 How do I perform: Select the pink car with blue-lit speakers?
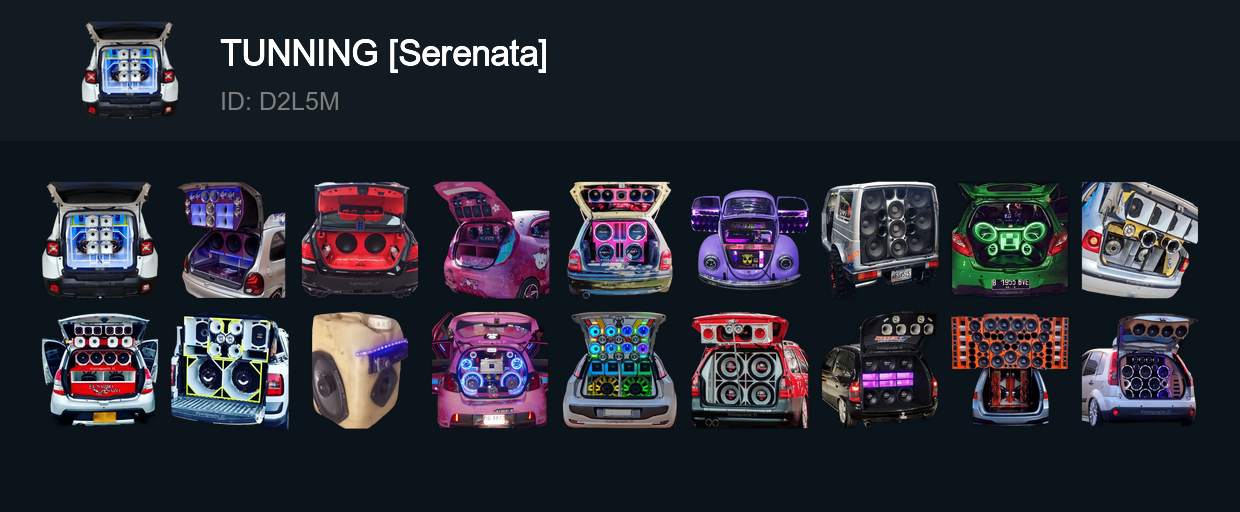tap(490, 370)
